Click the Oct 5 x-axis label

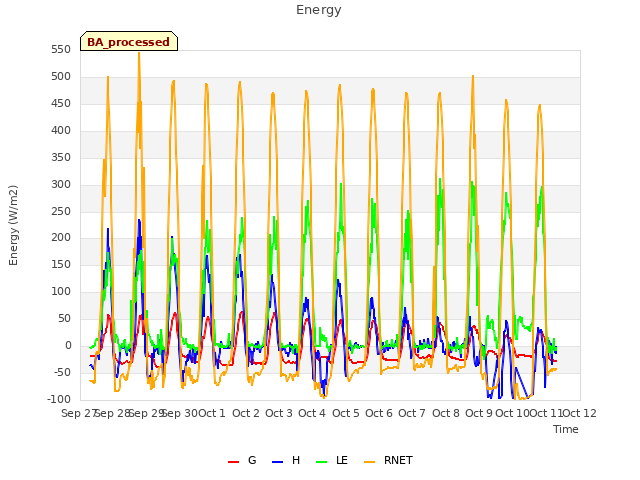(346, 413)
